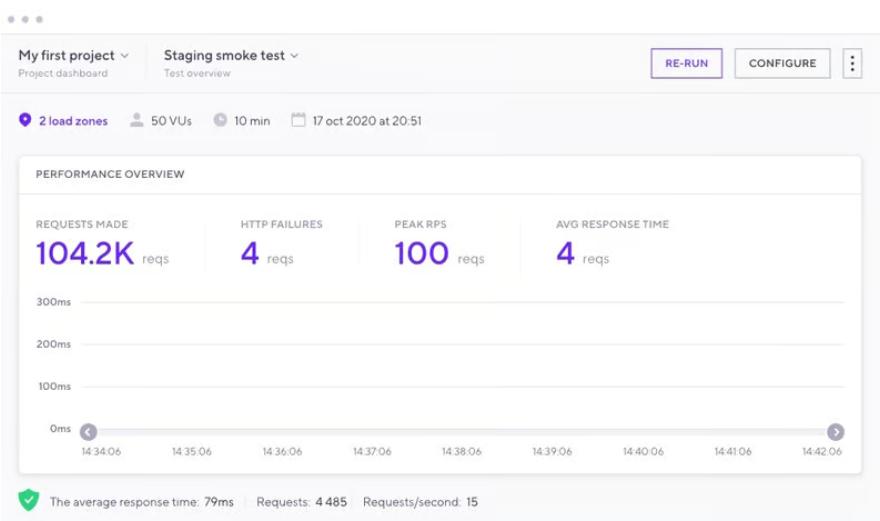This screenshot has width=880, height=521.
Task: Open the My first project dropdown
Action: (73, 56)
